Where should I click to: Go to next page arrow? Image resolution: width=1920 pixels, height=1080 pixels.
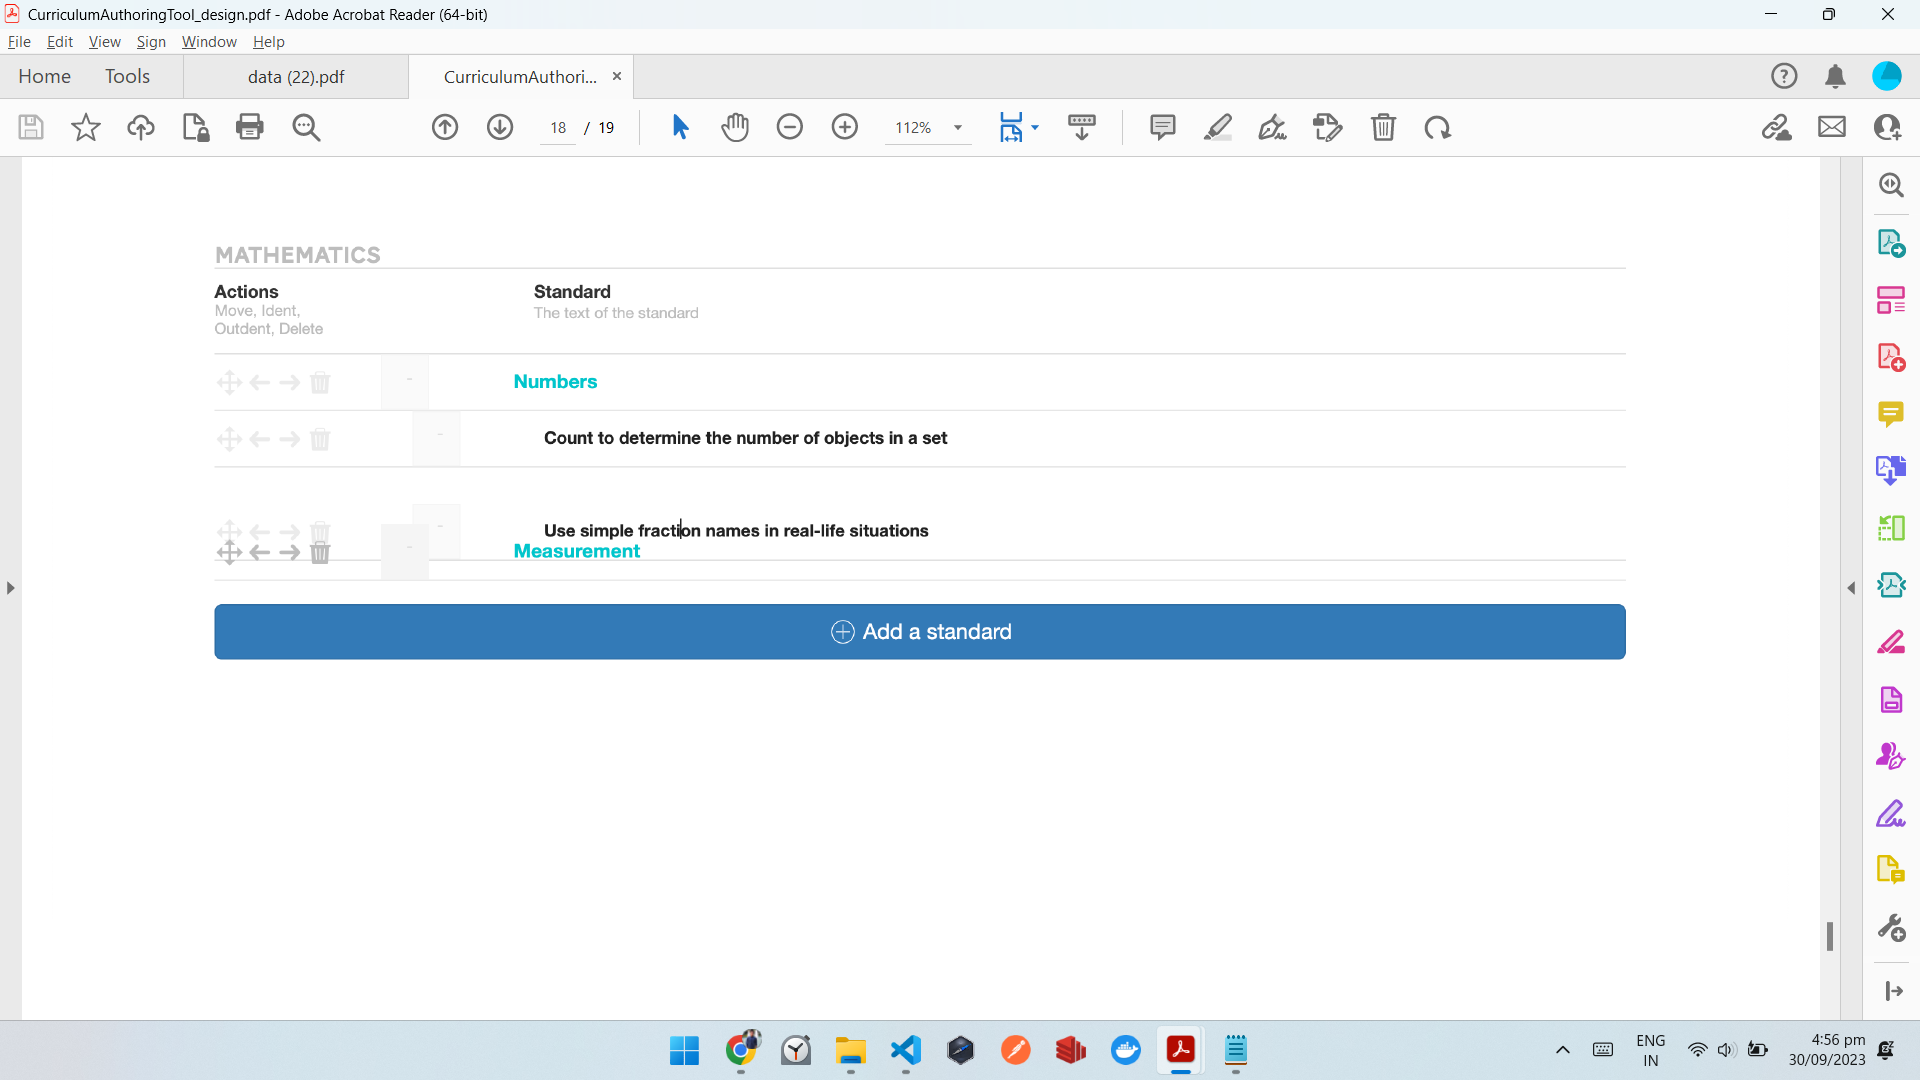point(500,127)
